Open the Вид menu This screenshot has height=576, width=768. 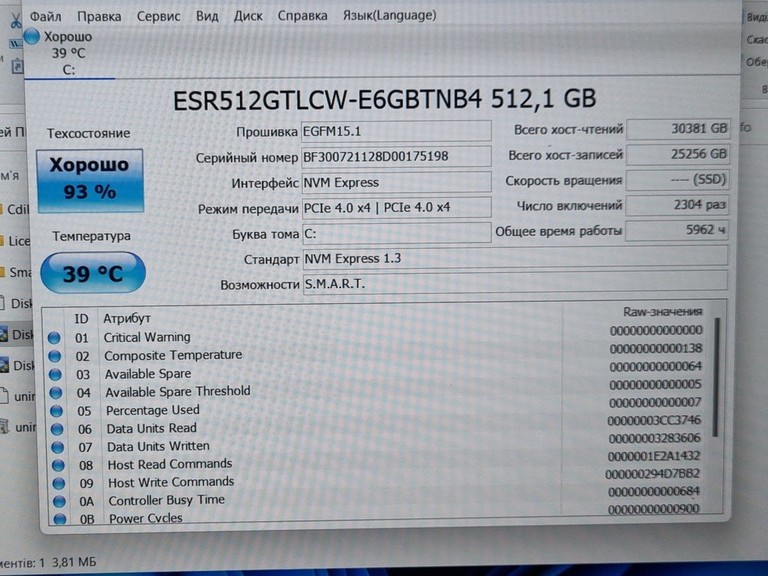207,16
